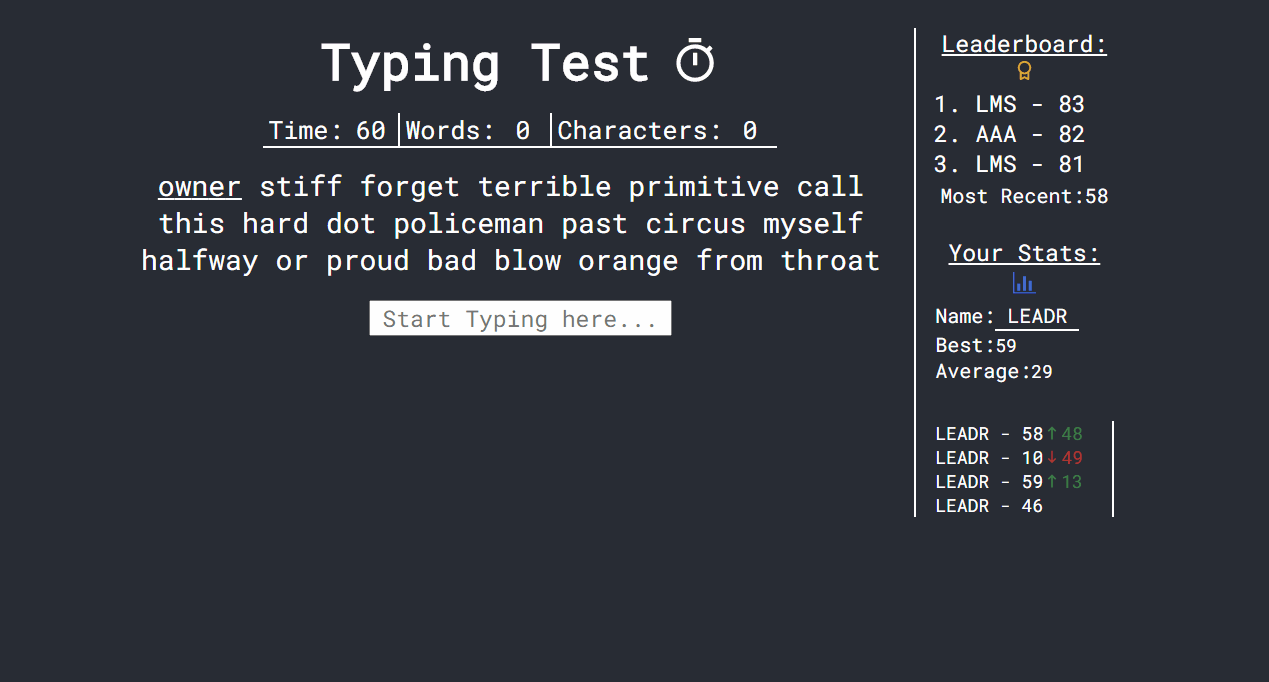Click the green up arrow beside score 59
The image size is (1269, 682).
[1055, 481]
